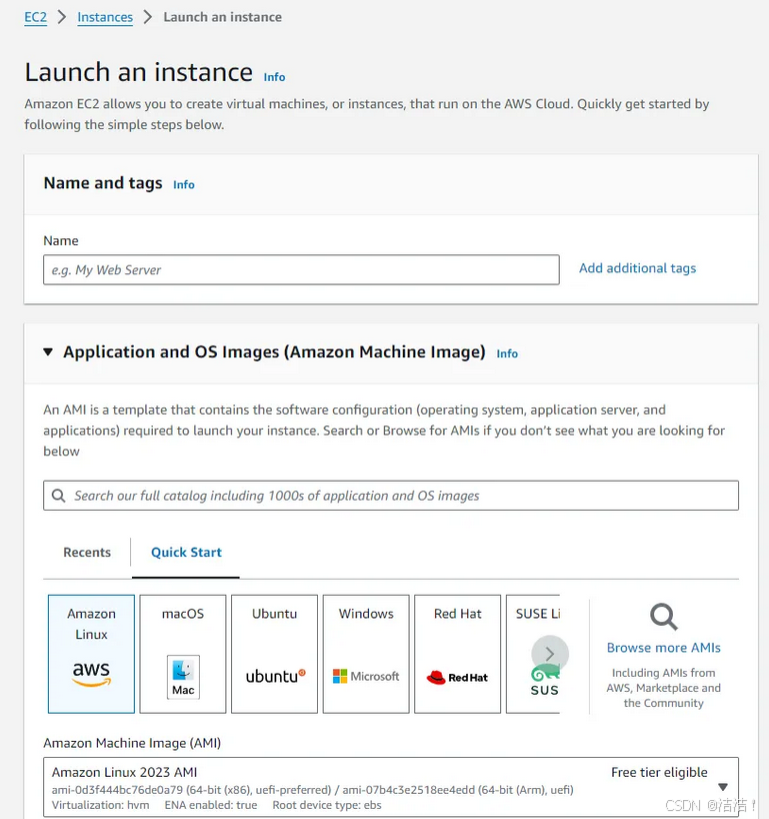The width and height of the screenshot is (769, 819).
Task: Click the breadcrumb chevron after Instances
Action: (x=148, y=17)
